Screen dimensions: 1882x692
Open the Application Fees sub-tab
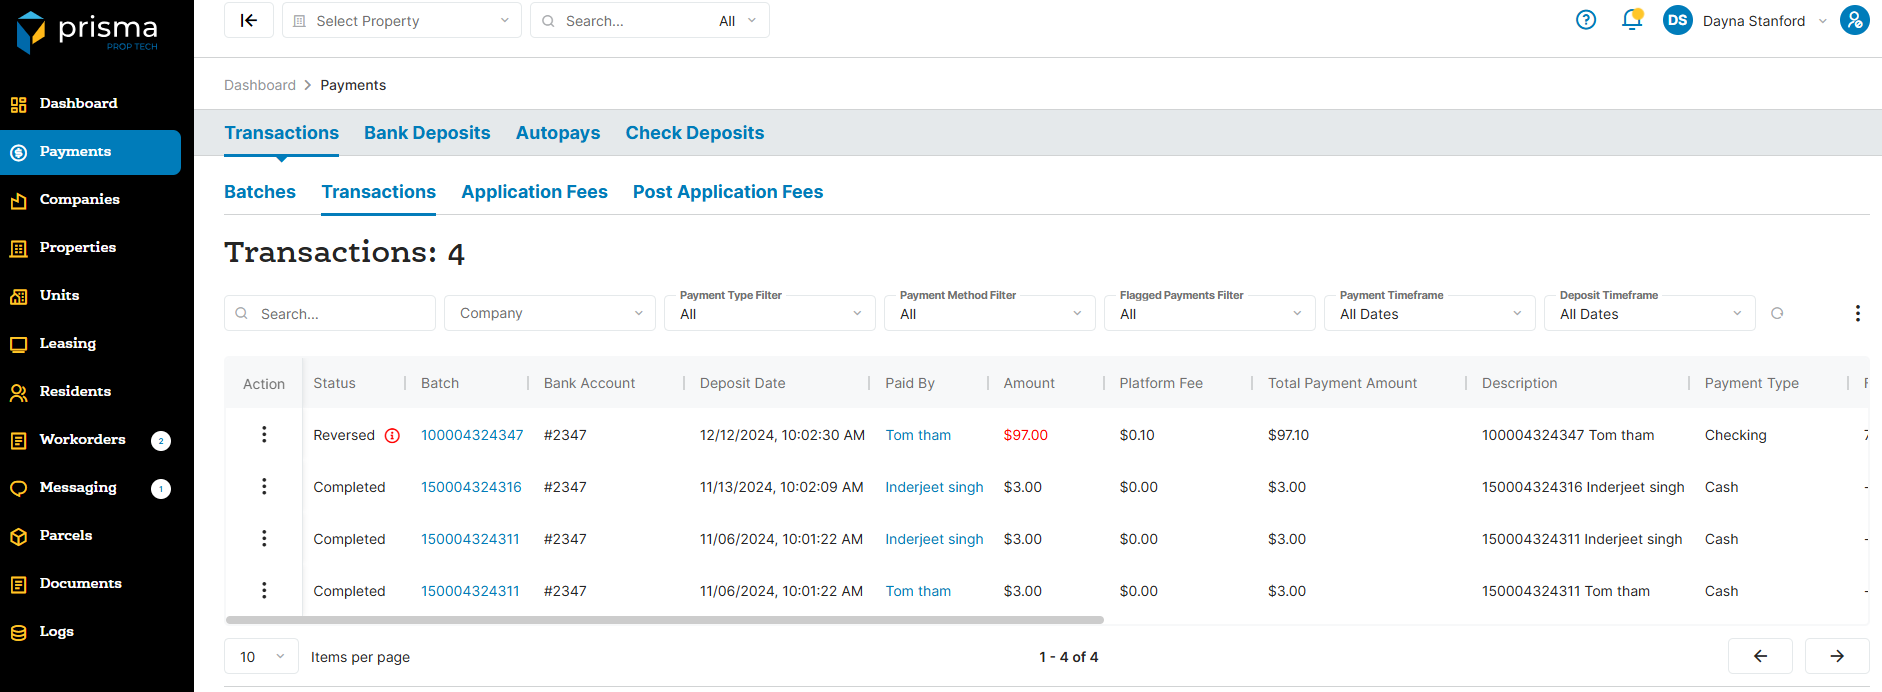[x=534, y=192]
